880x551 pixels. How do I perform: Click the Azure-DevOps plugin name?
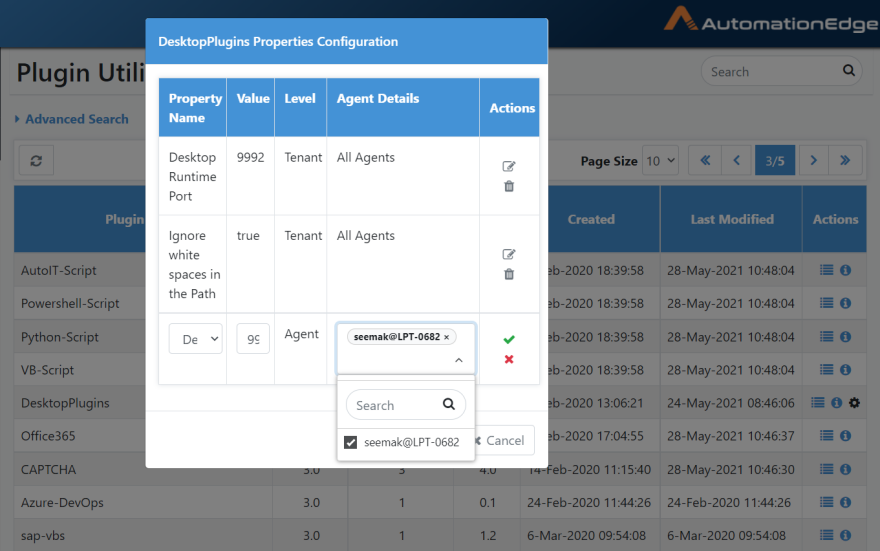click(x=62, y=503)
